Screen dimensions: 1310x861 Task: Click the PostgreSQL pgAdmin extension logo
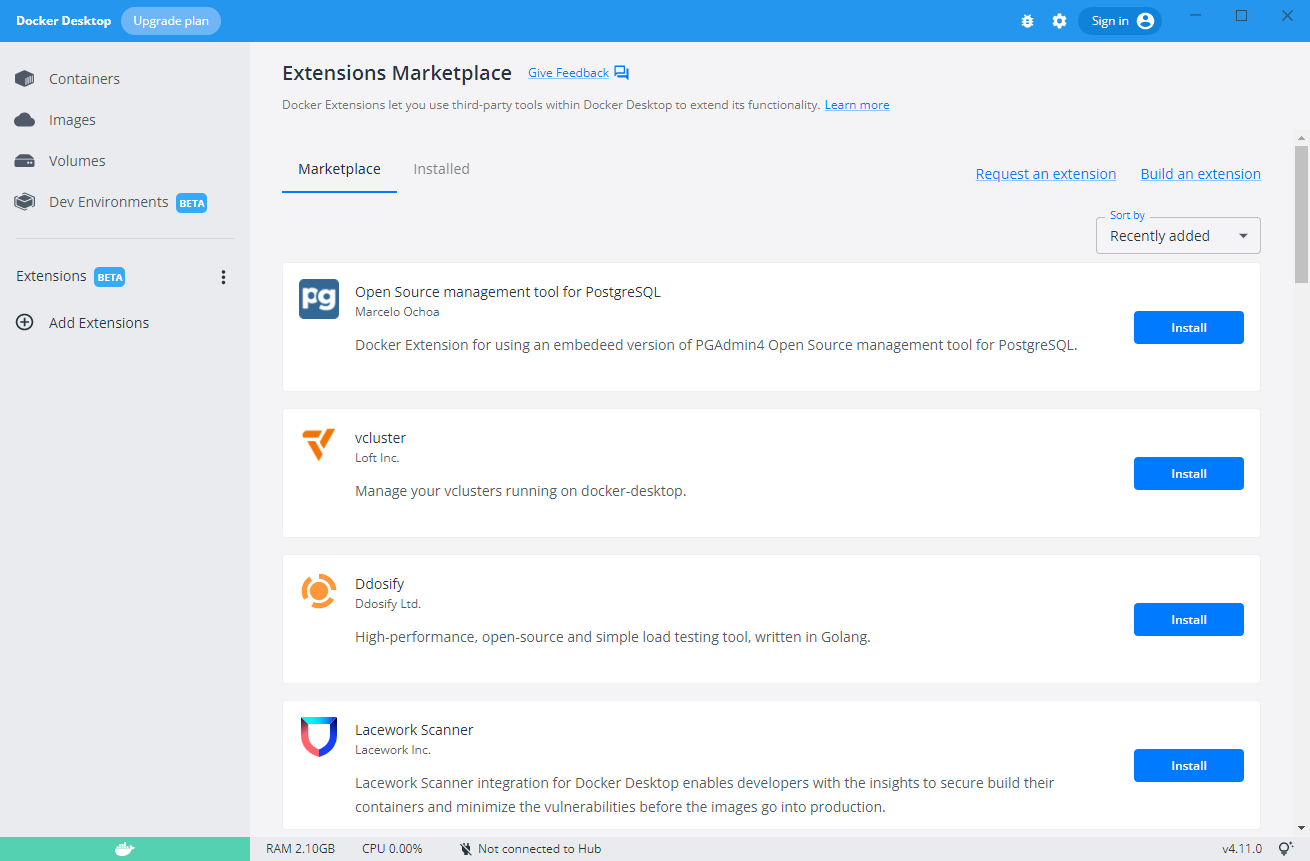coord(319,299)
